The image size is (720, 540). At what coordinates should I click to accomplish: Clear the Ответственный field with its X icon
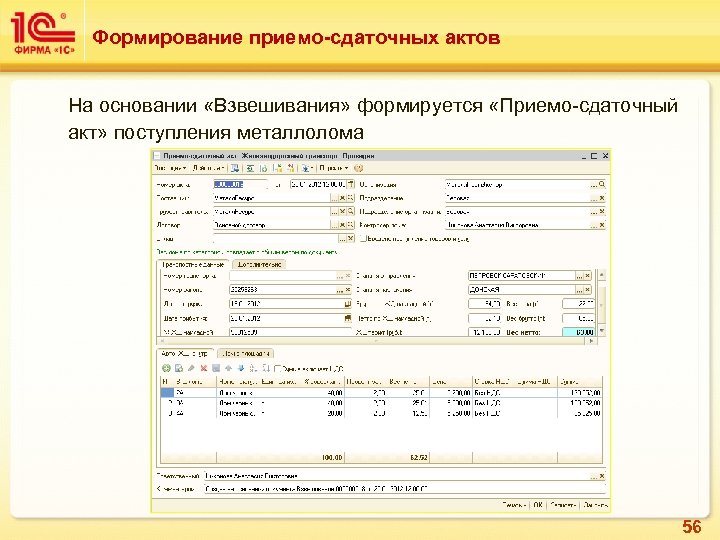point(602,476)
